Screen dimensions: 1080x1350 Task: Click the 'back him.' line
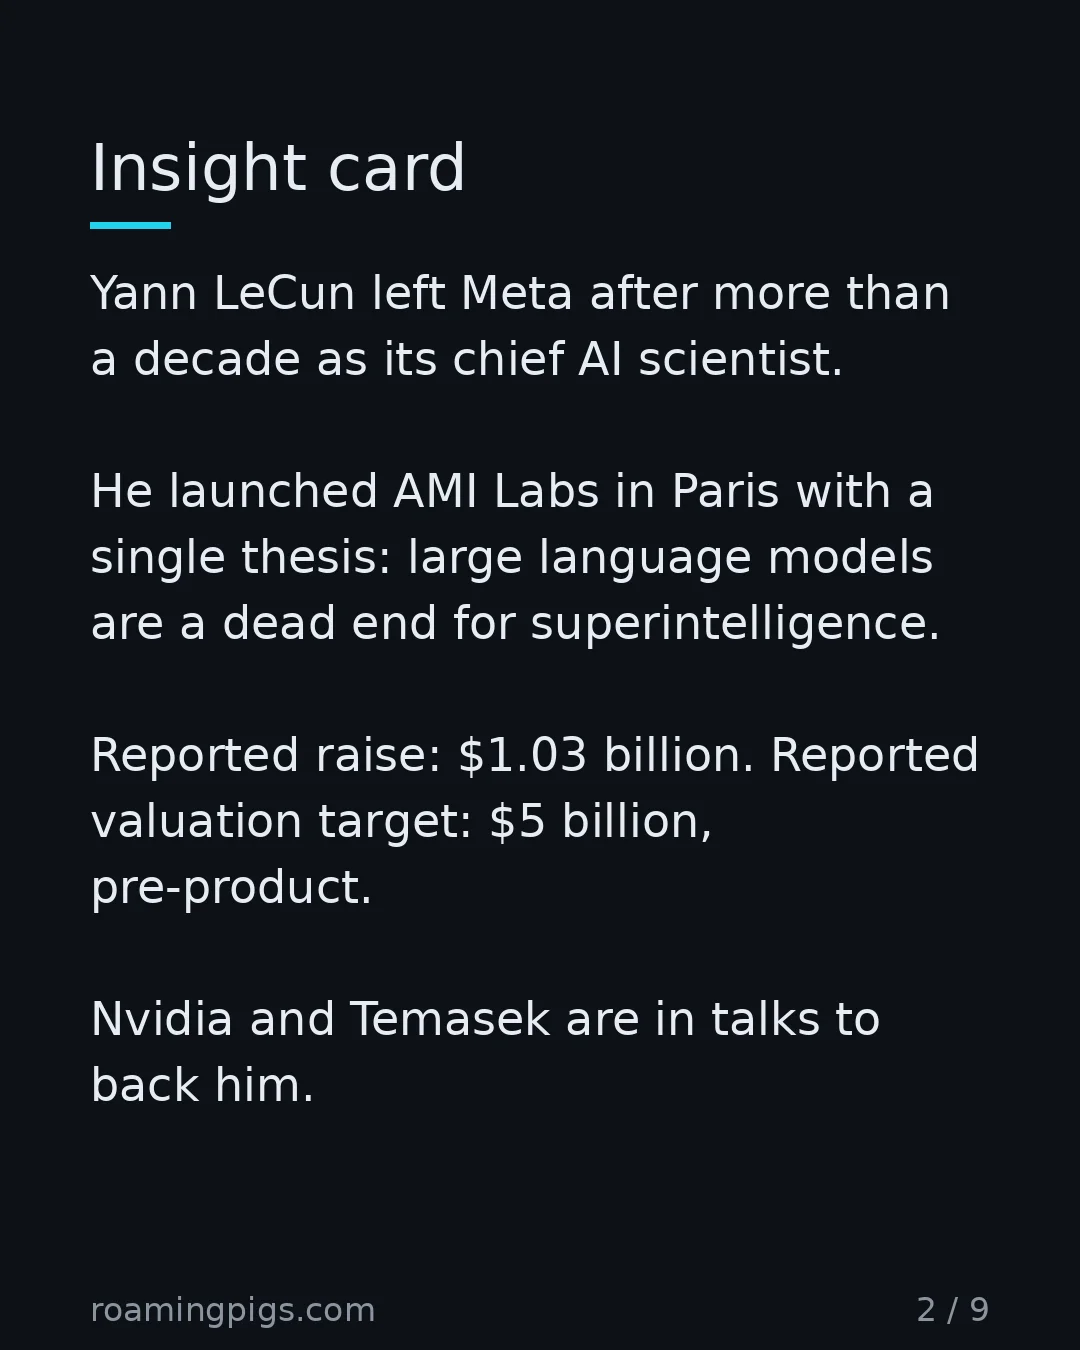[x=202, y=1086]
